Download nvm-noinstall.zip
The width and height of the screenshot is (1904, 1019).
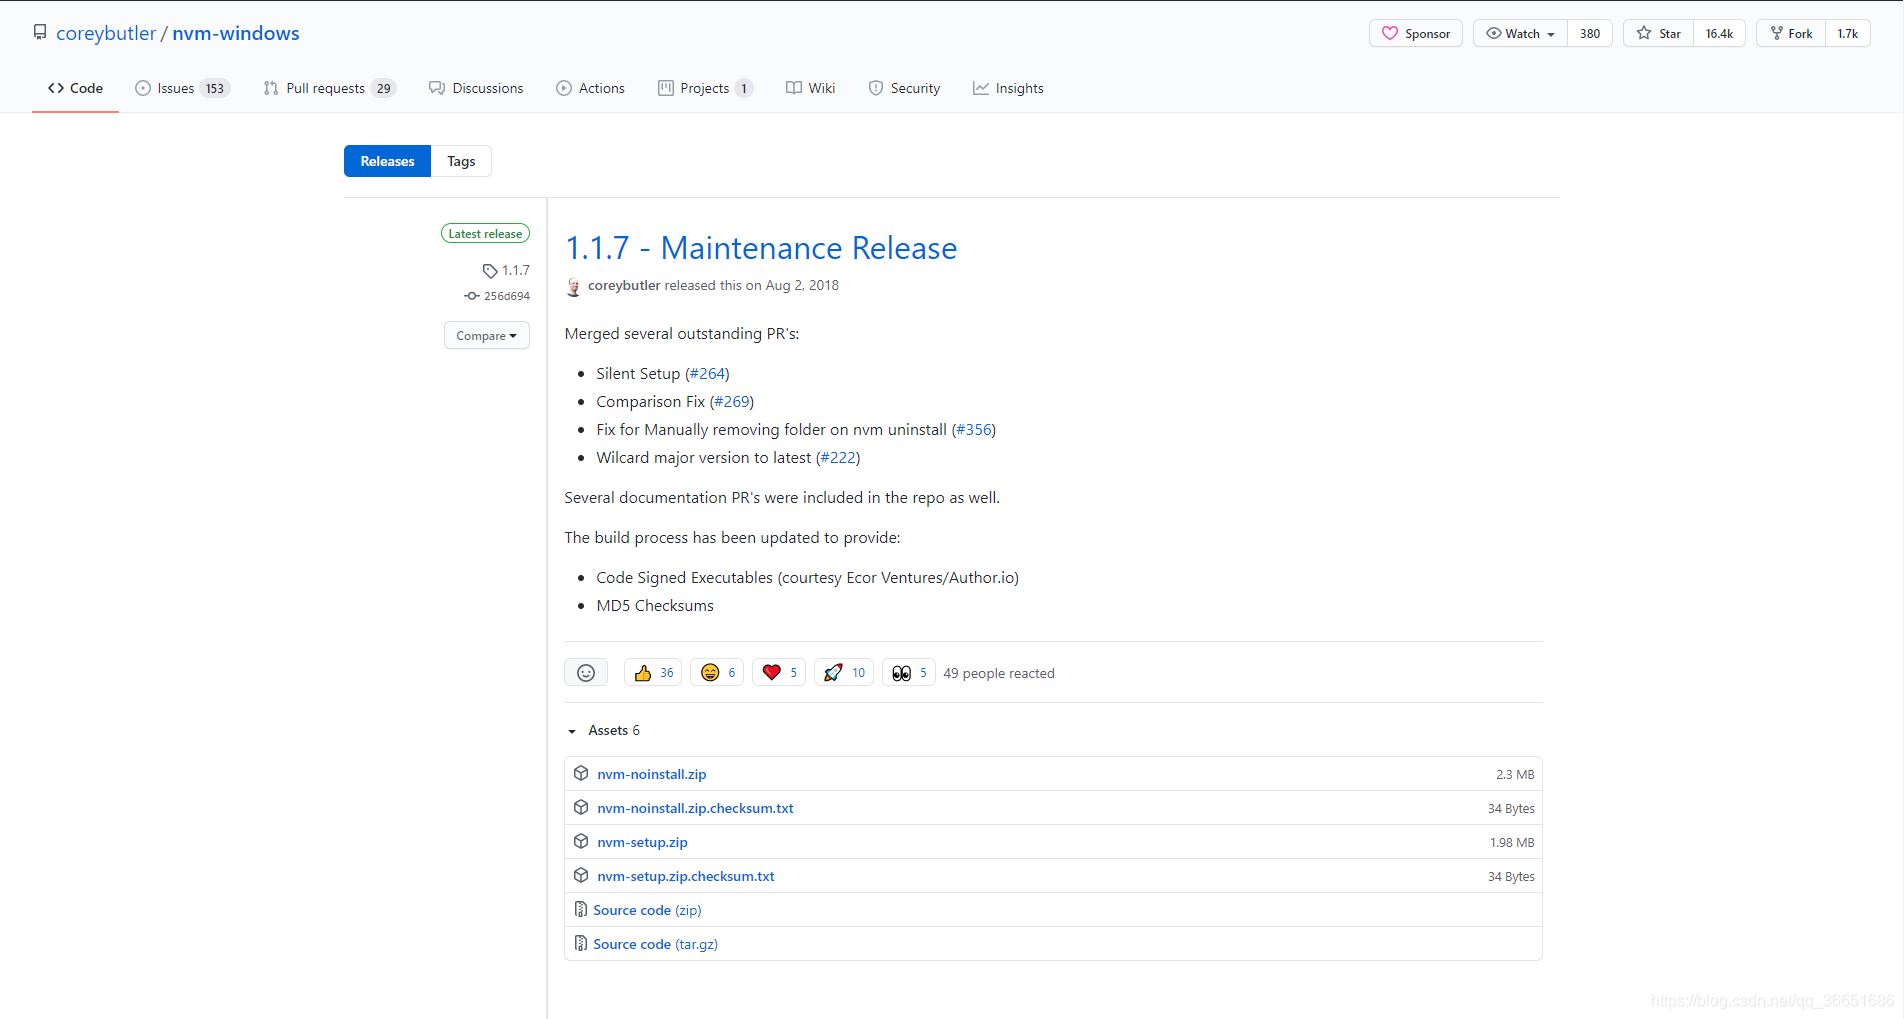pyautogui.click(x=652, y=774)
